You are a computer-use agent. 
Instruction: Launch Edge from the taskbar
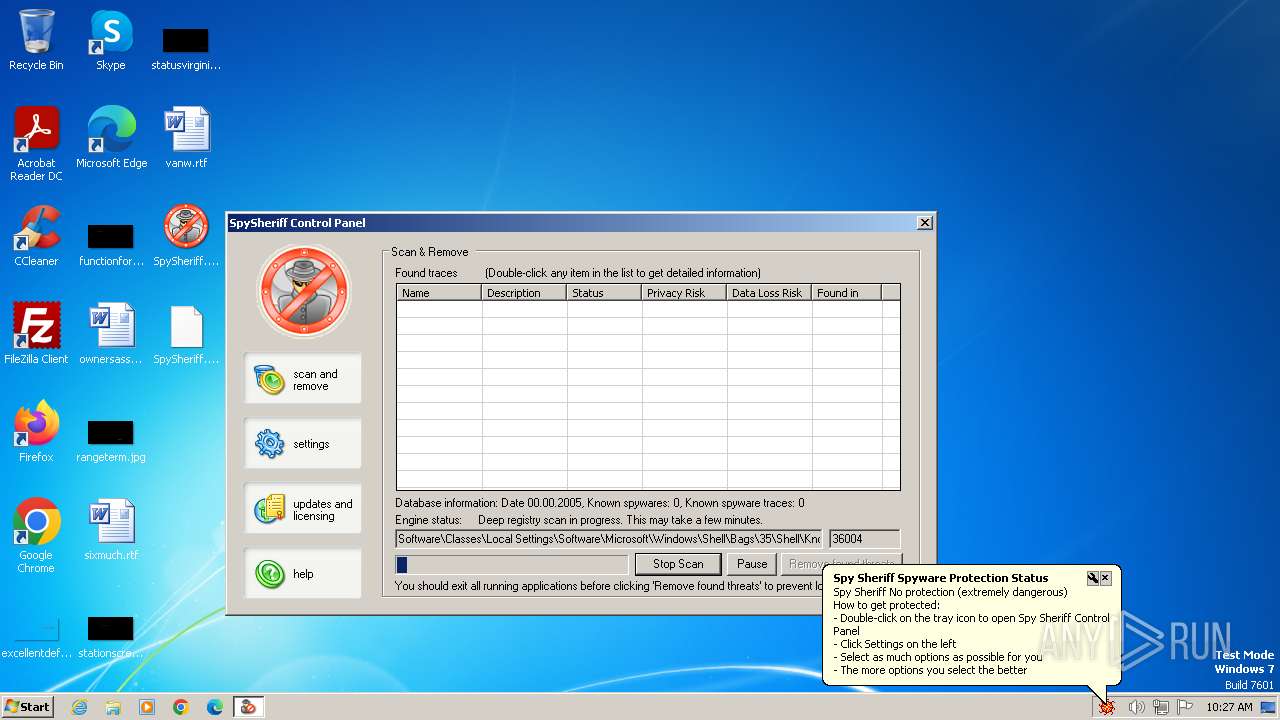pos(215,707)
